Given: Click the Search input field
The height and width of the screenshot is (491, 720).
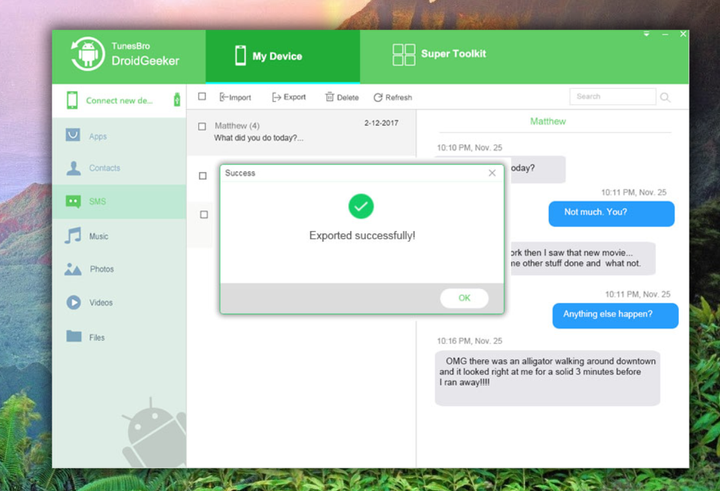Looking at the screenshot, I should (613, 96).
